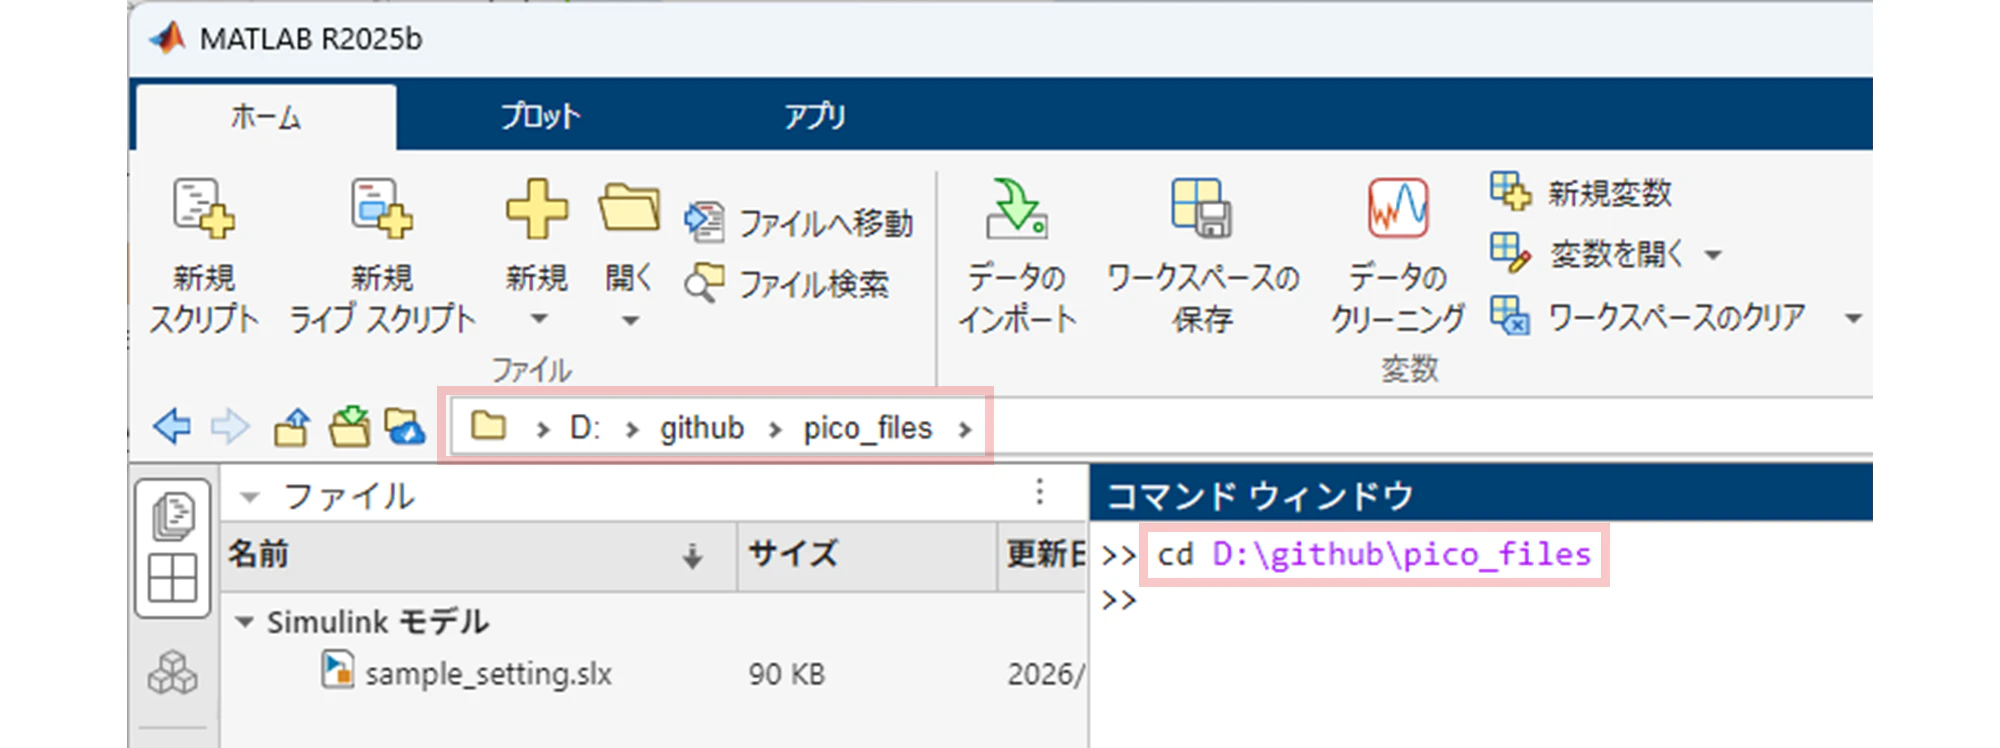
Task: Collapse the Simulink モデル group
Action: (243, 622)
